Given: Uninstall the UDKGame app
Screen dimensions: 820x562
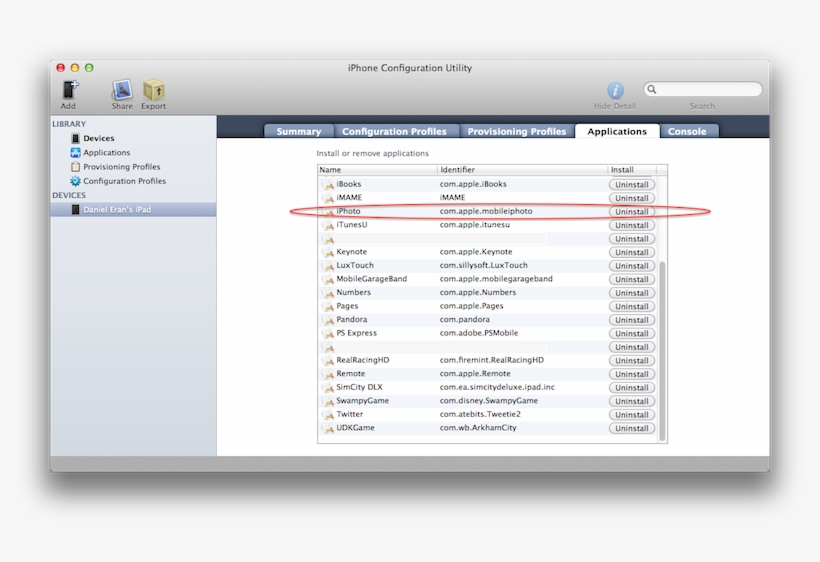Looking at the screenshot, I should tap(632, 428).
